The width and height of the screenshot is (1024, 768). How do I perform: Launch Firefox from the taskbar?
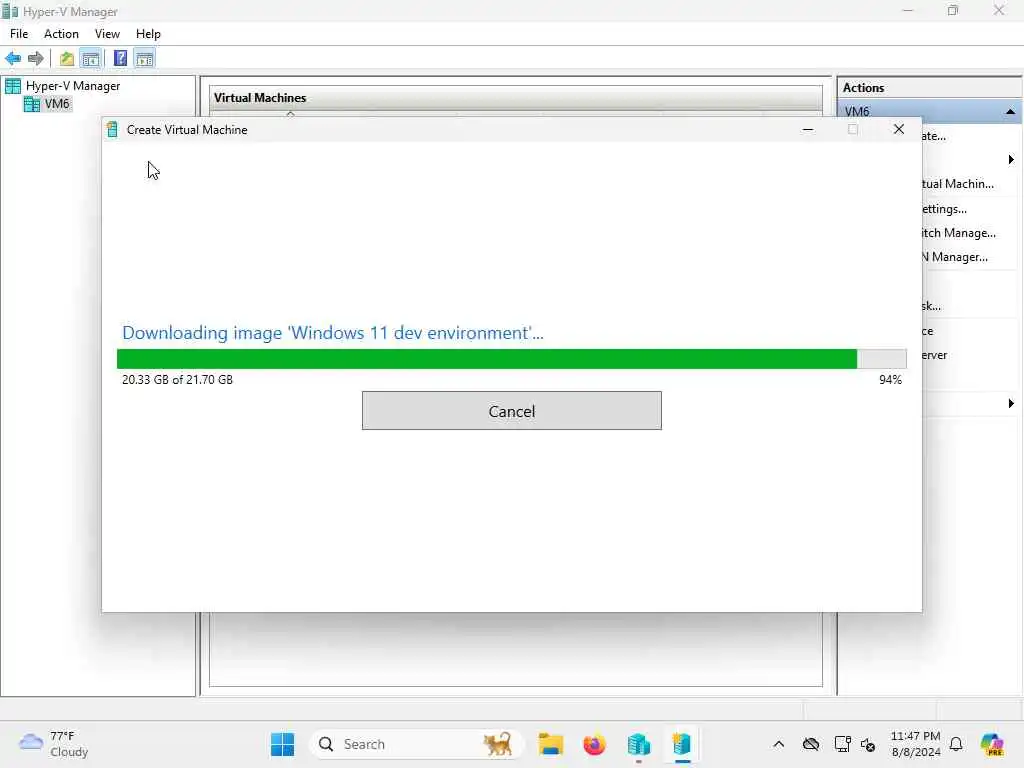point(594,744)
